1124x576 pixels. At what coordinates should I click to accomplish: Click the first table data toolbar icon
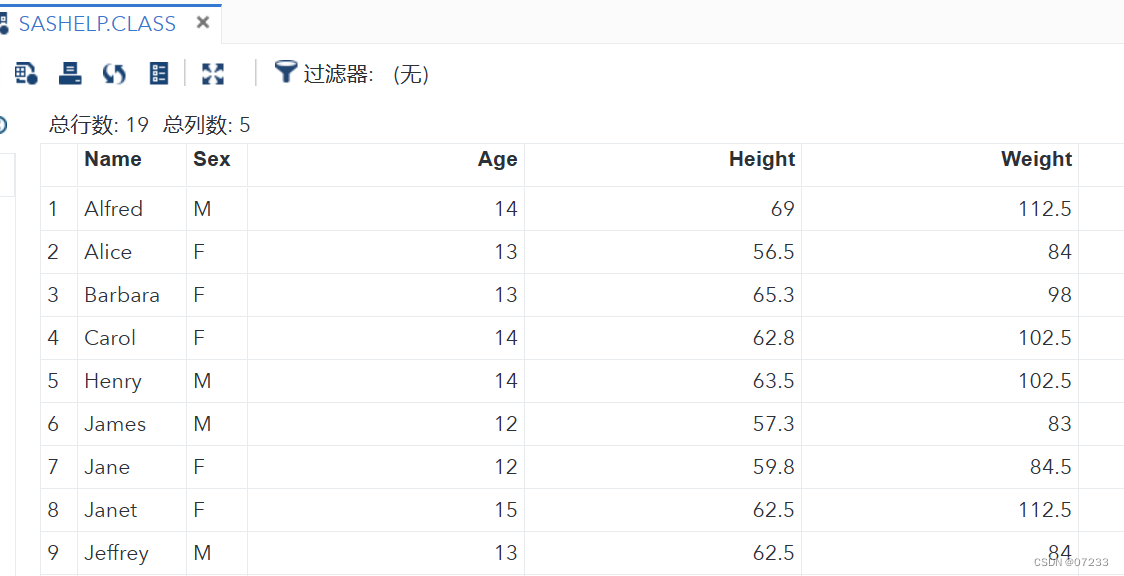pyautogui.click(x=25, y=73)
